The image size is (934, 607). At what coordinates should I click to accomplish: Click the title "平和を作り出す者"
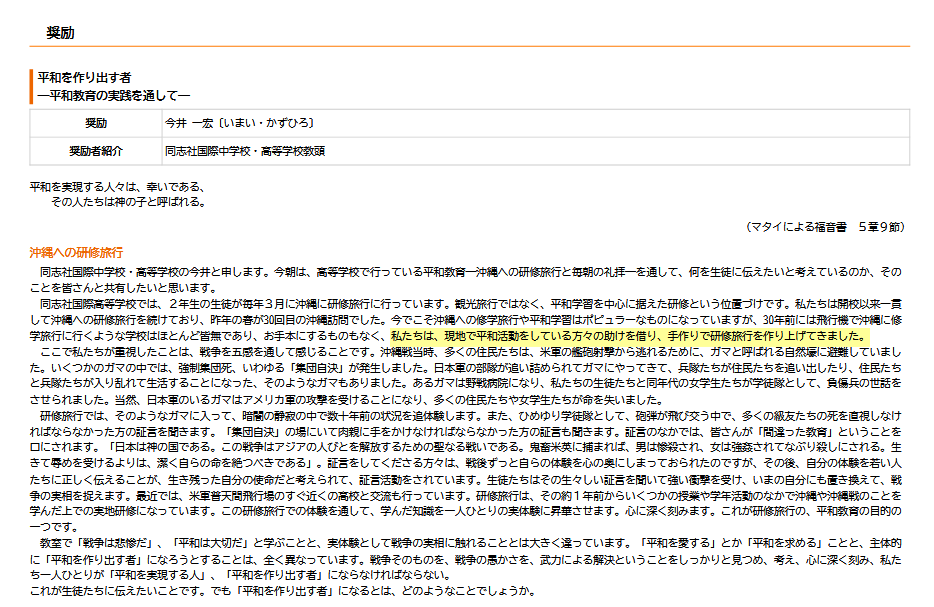coord(84,77)
